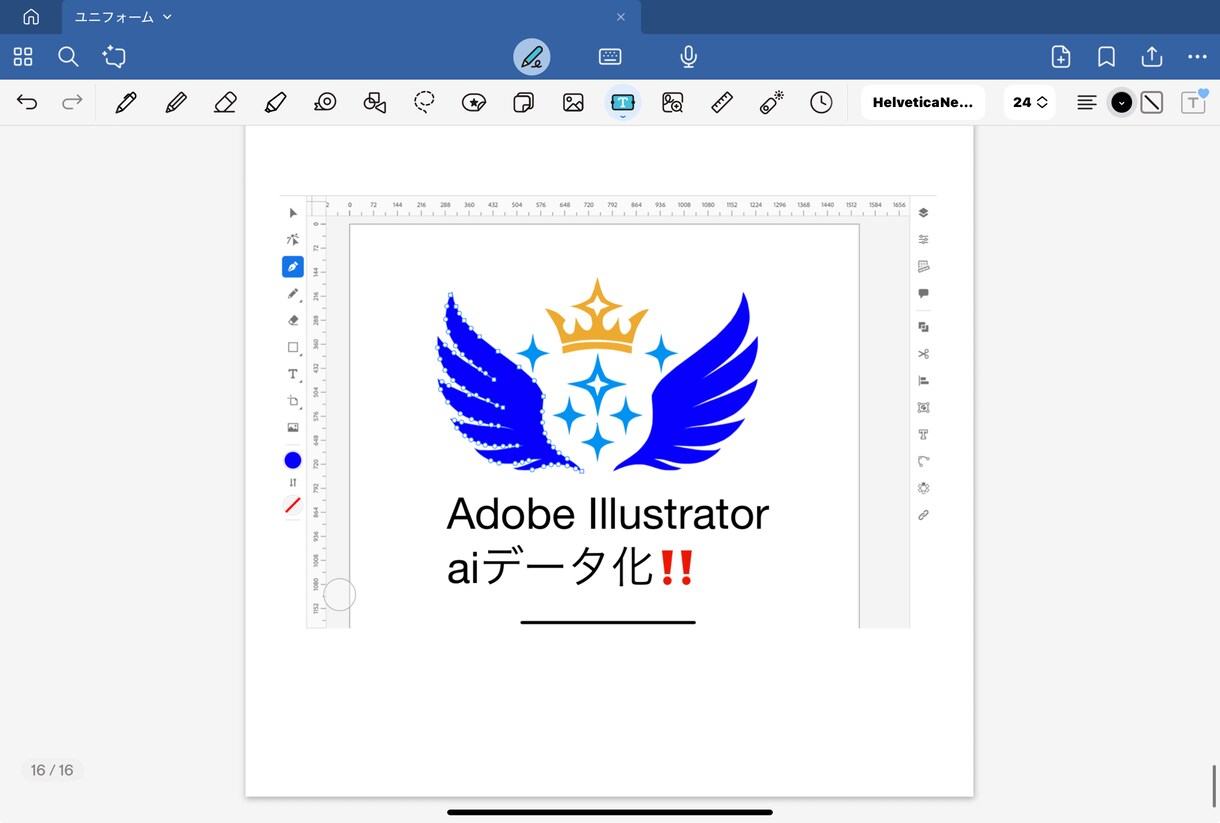The image size is (1220, 823).
Task: Select the tape tool
Action: tap(325, 102)
